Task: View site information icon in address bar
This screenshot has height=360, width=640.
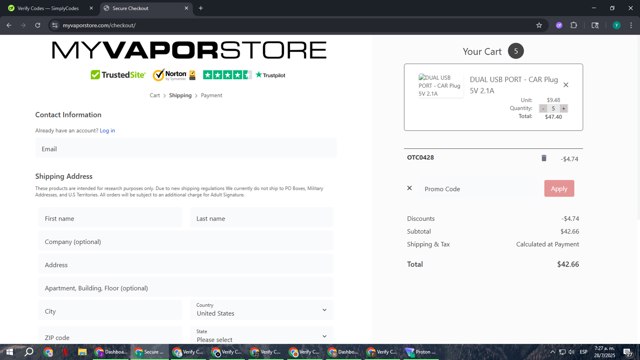Action: 55,25
